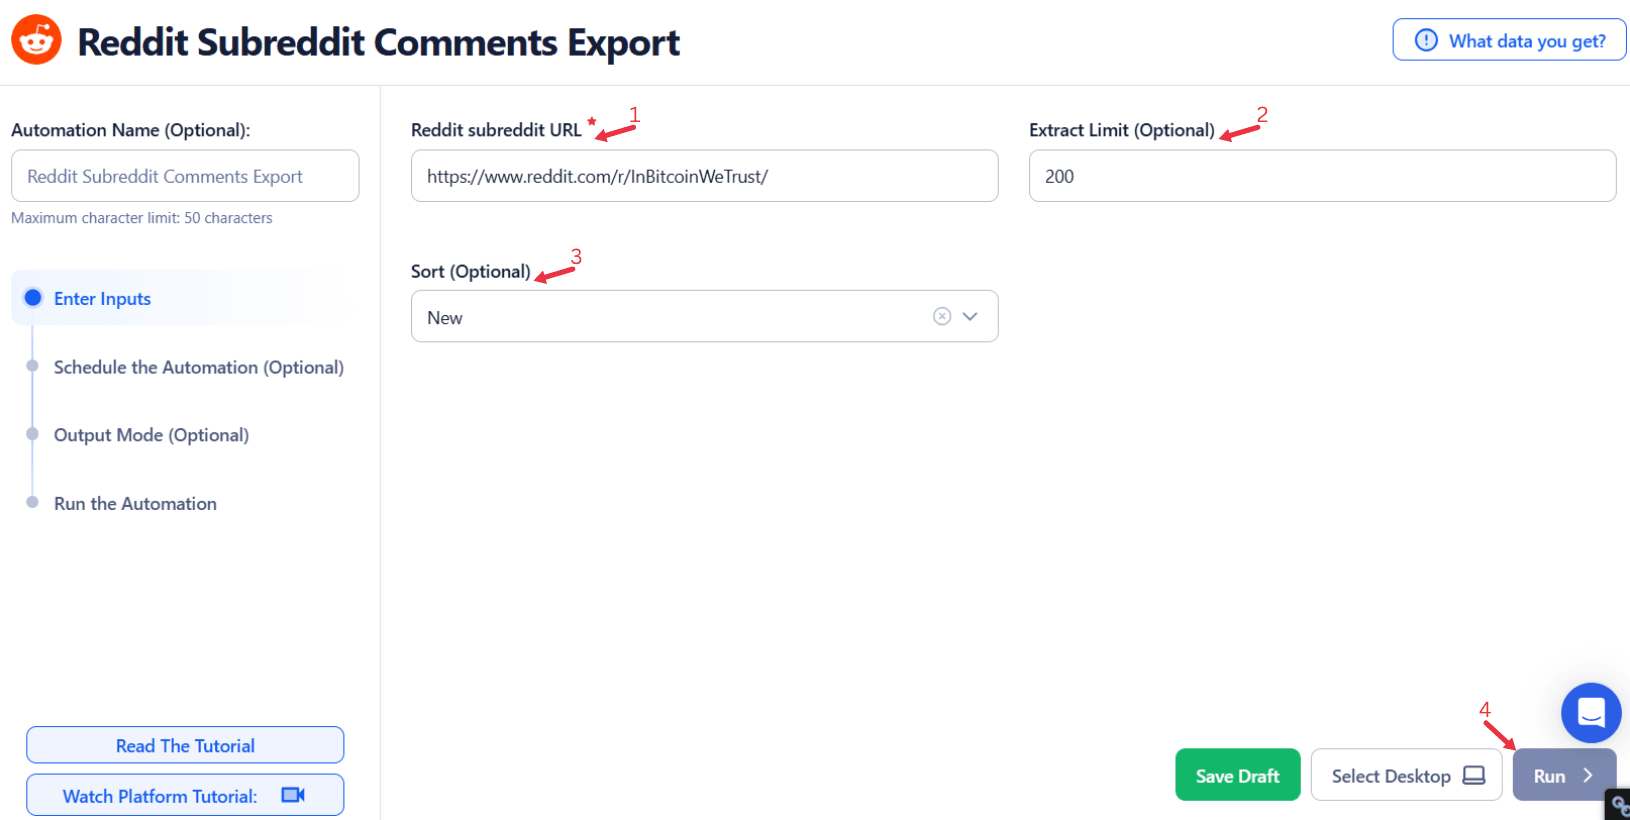Click the Extract Limit input field
Image resolution: width=1630 pixels, height=820 pixels.
1322,176
